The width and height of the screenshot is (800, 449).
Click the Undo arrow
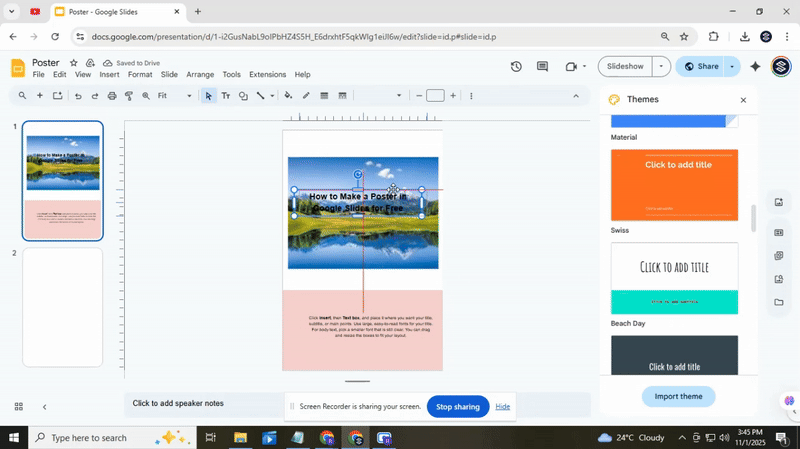tap(78, 96)
